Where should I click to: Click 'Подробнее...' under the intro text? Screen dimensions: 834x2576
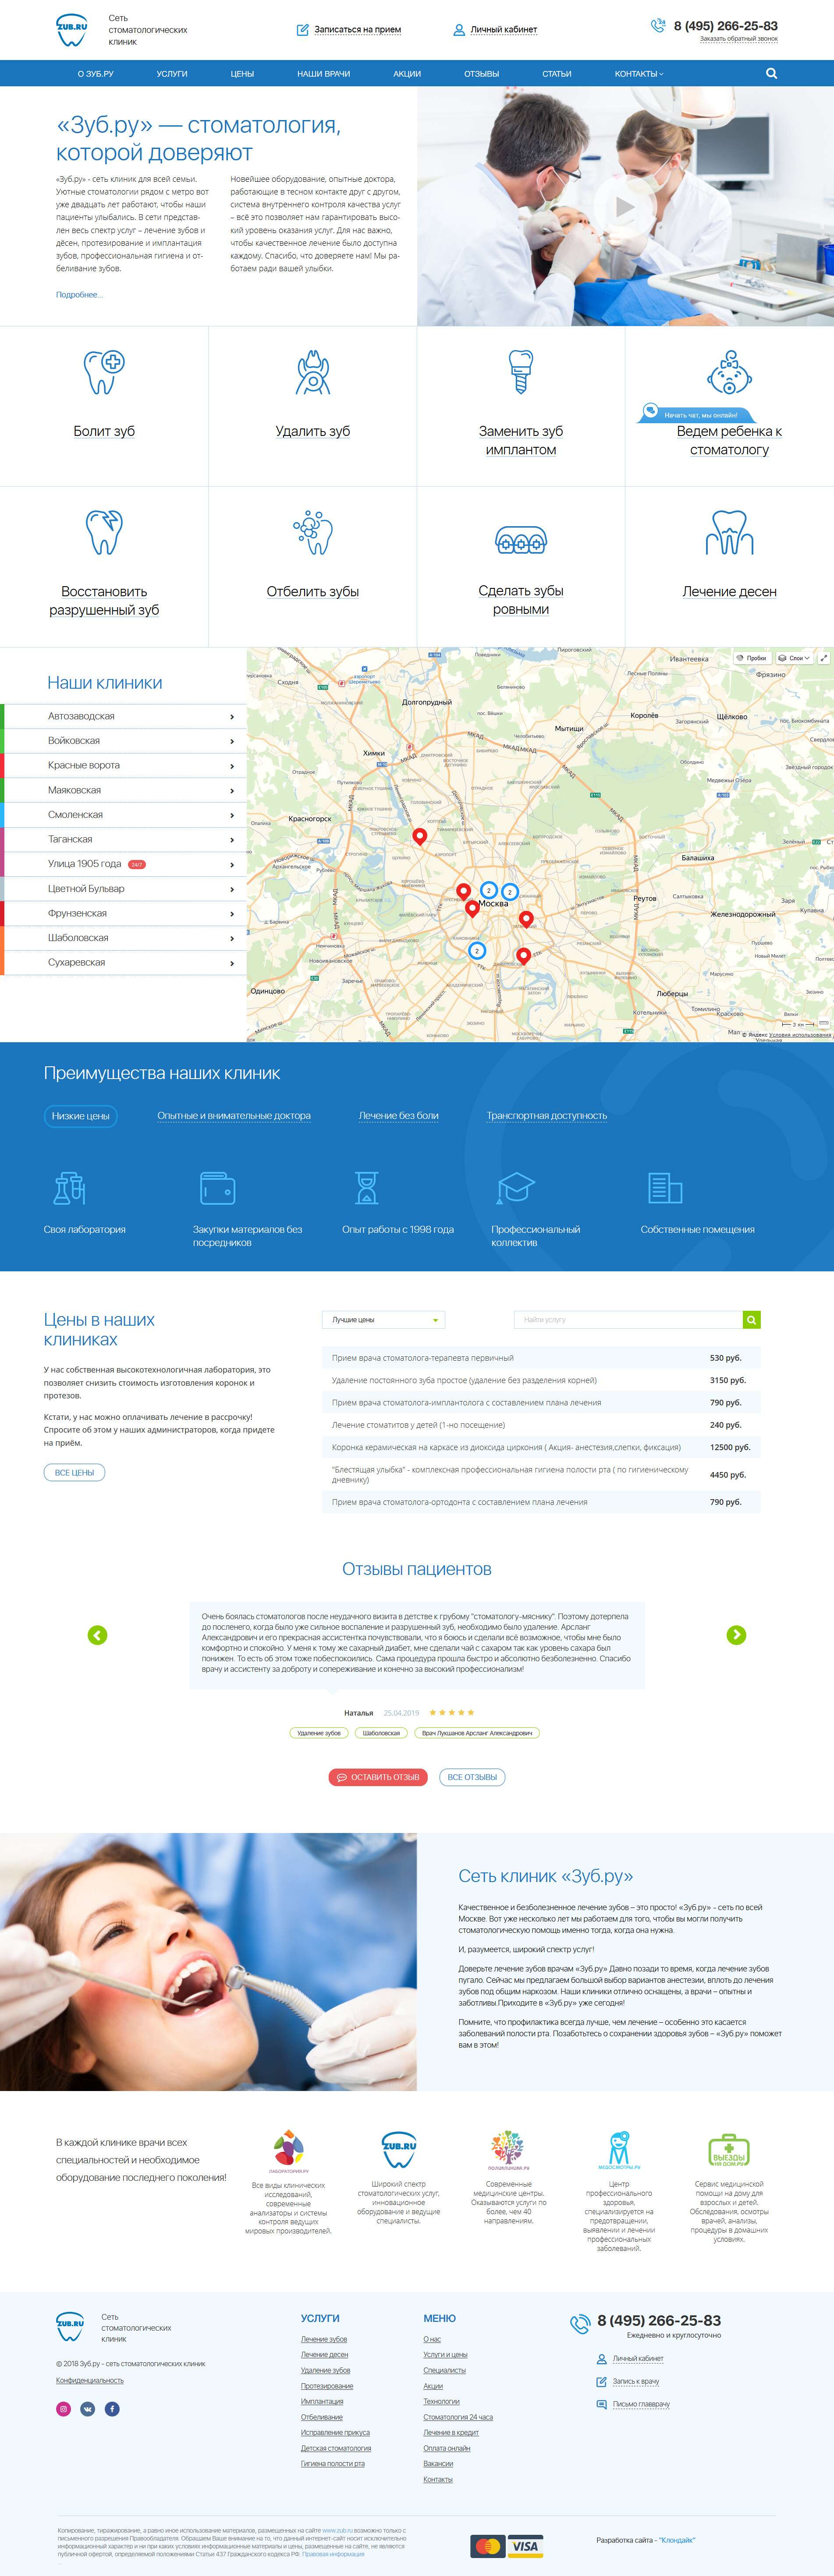pyautogui.click(x=79, y=295)
